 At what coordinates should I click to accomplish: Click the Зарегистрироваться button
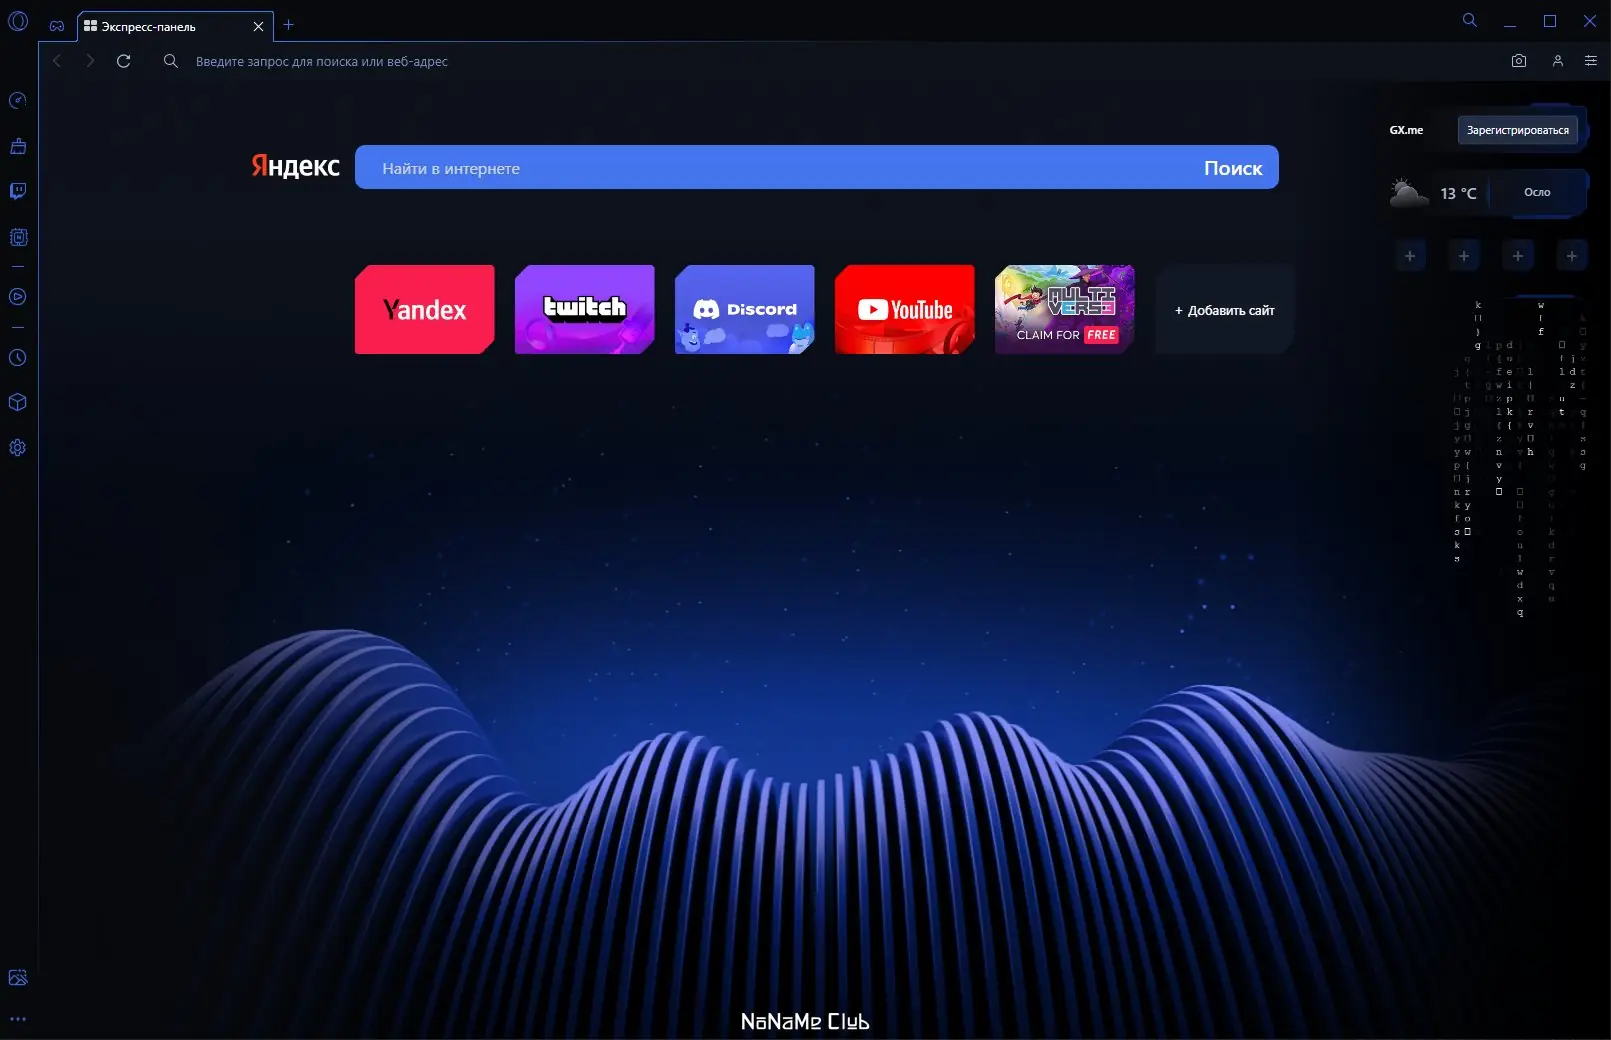coord(1518,130)
